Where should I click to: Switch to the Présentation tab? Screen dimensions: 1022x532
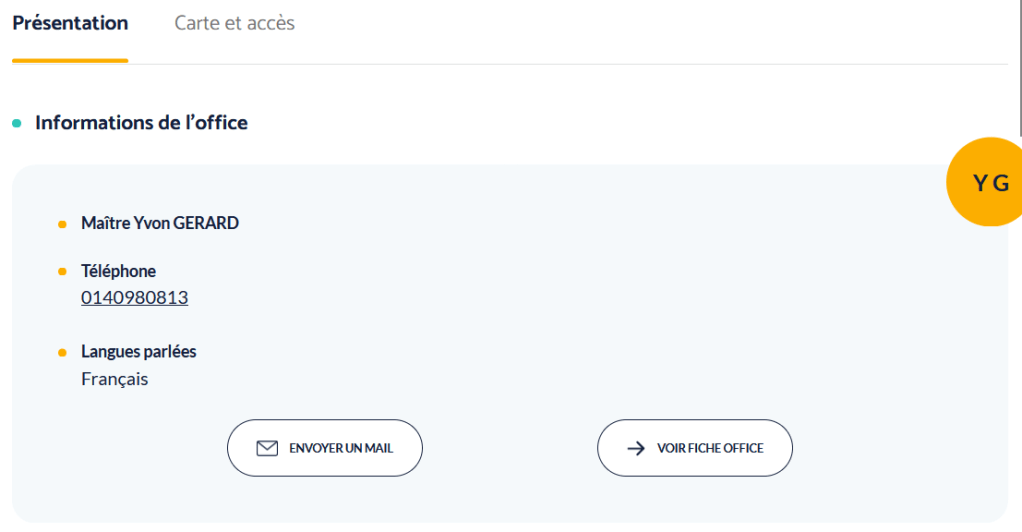(x=70, y=23)
